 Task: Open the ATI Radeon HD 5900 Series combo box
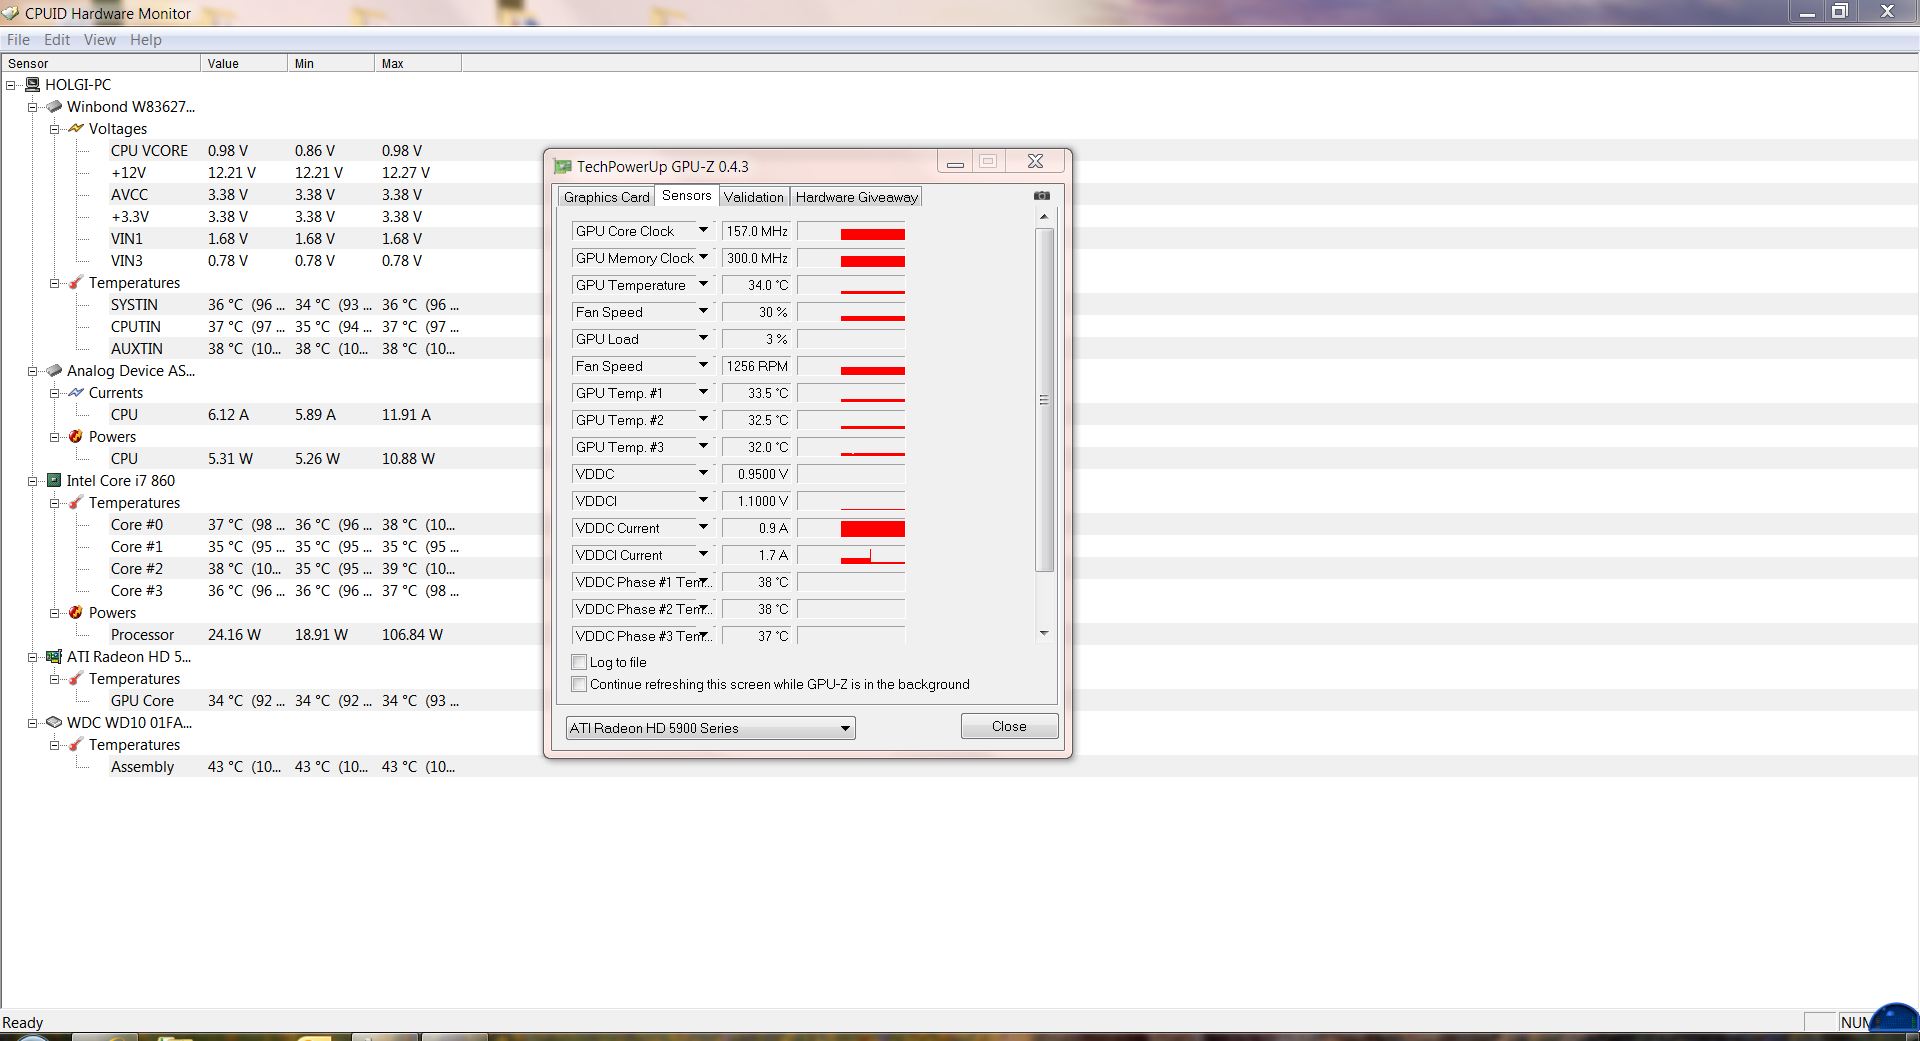pyautogui.click(x=711, y=728)
